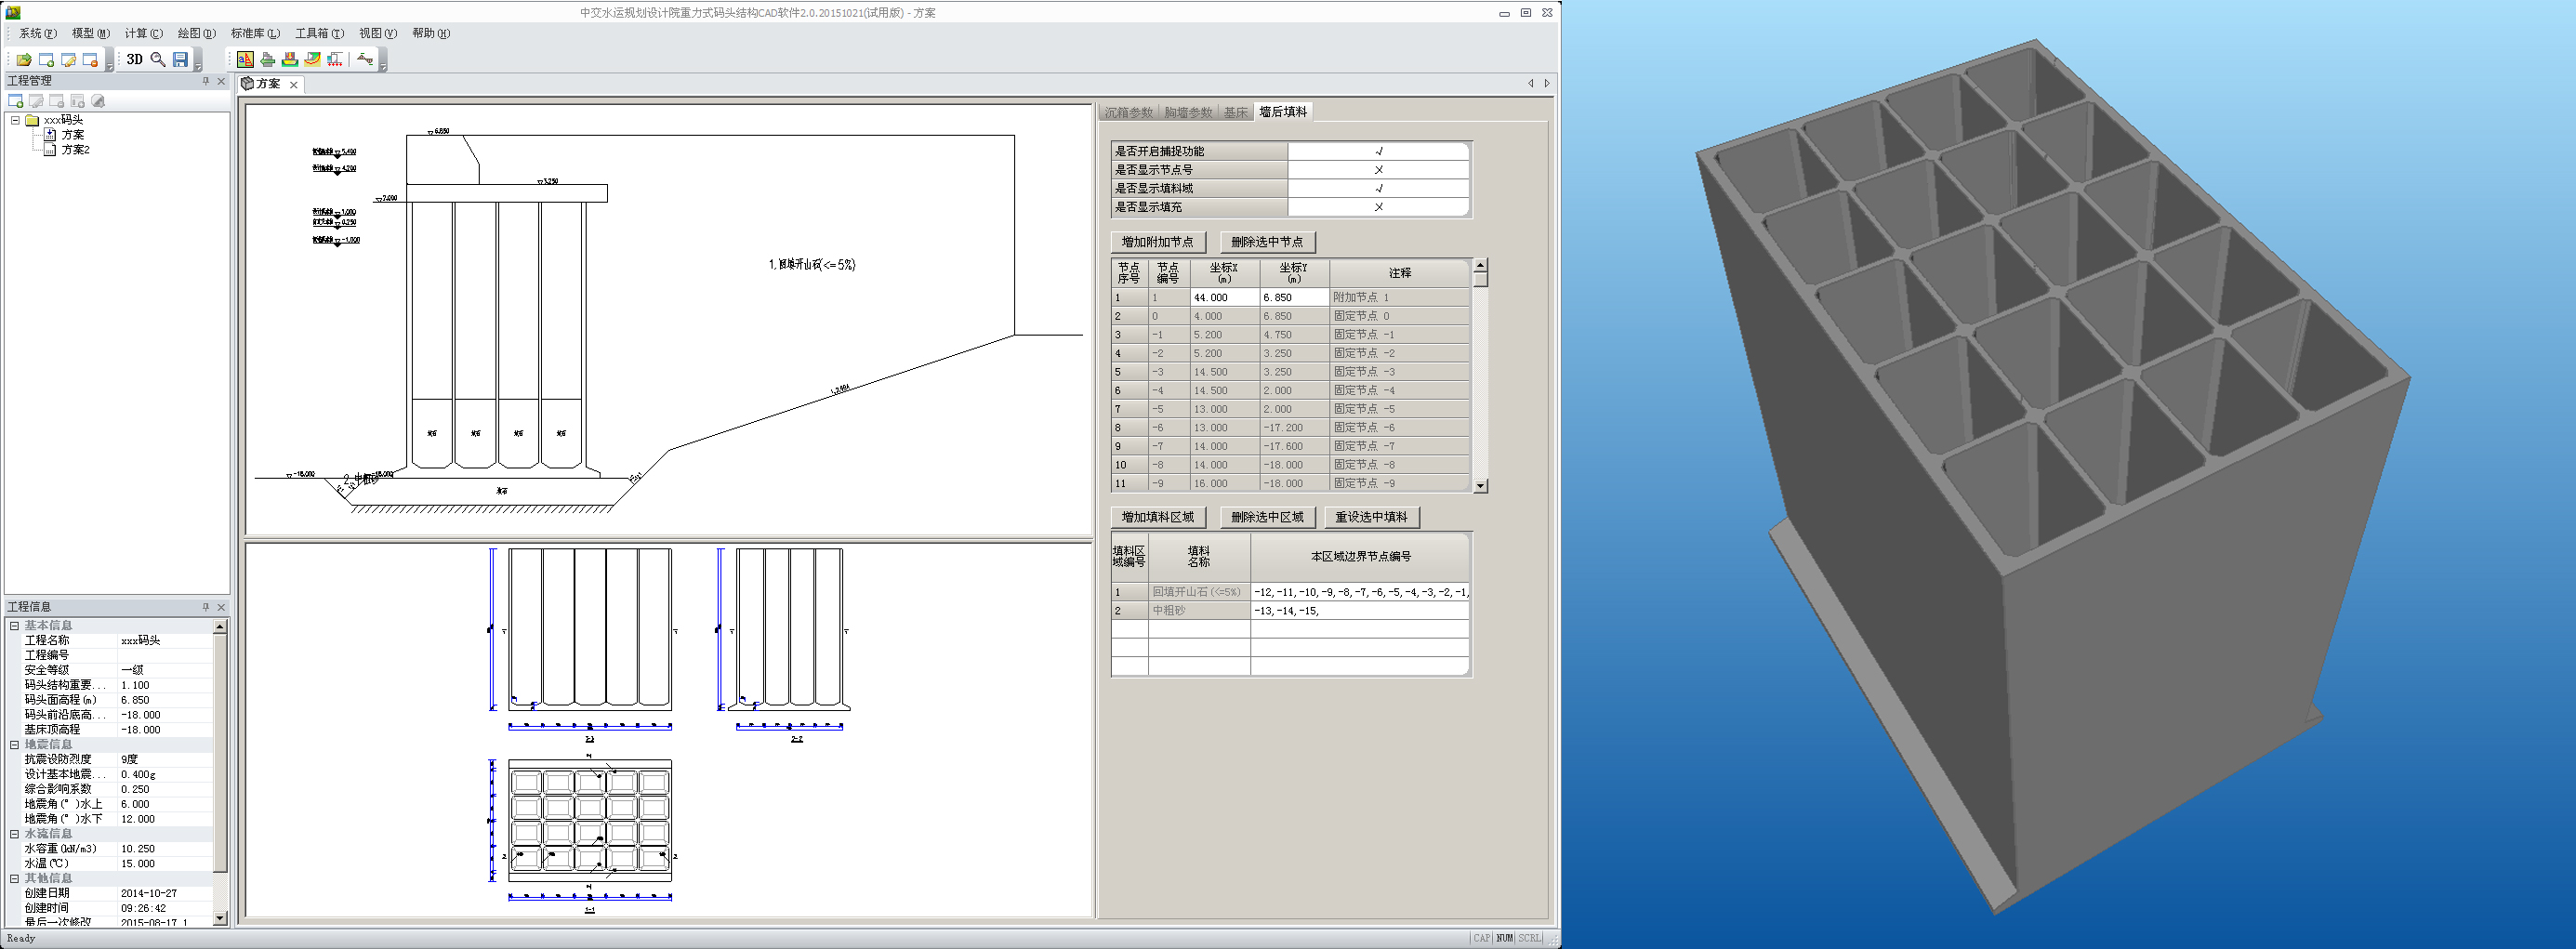The image size is (2576, 949).
Task: Pin the 工程管理 panel with pushpin icon
Action: [x=206, y=81]
